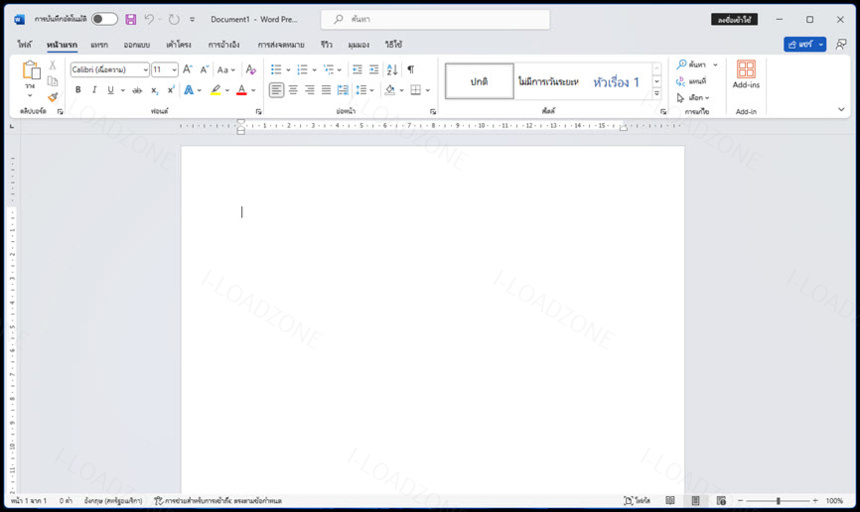
Task: Apply yellow text highlight color
Action: point(216,90)
